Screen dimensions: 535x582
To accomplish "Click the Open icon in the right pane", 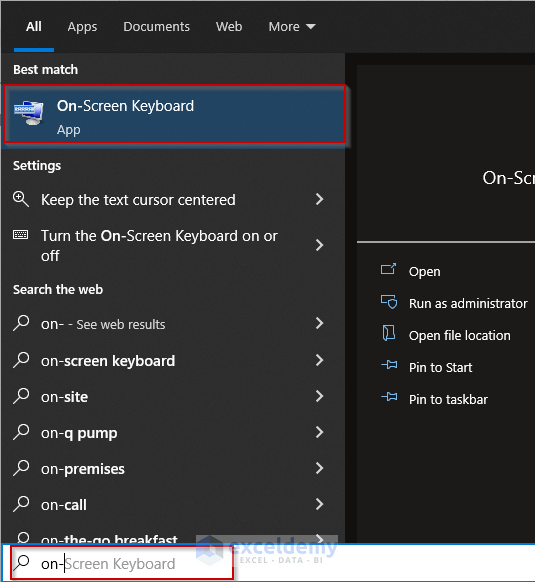I will (x=388, y=270).
